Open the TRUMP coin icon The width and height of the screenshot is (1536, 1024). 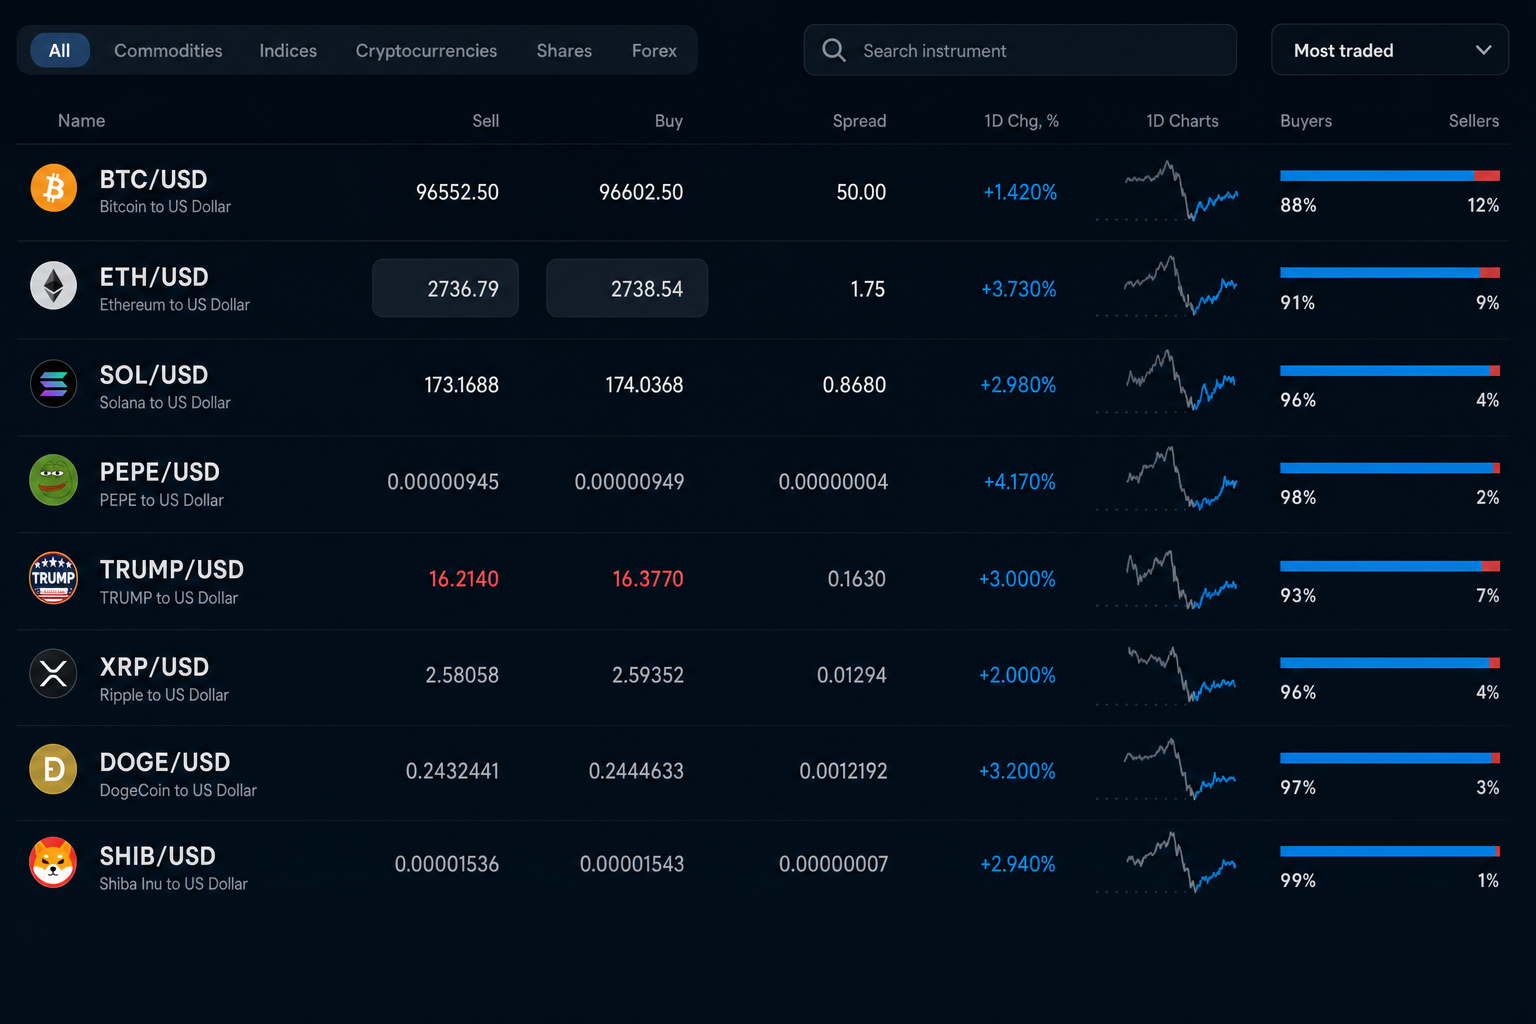click(x=54, y=578)
